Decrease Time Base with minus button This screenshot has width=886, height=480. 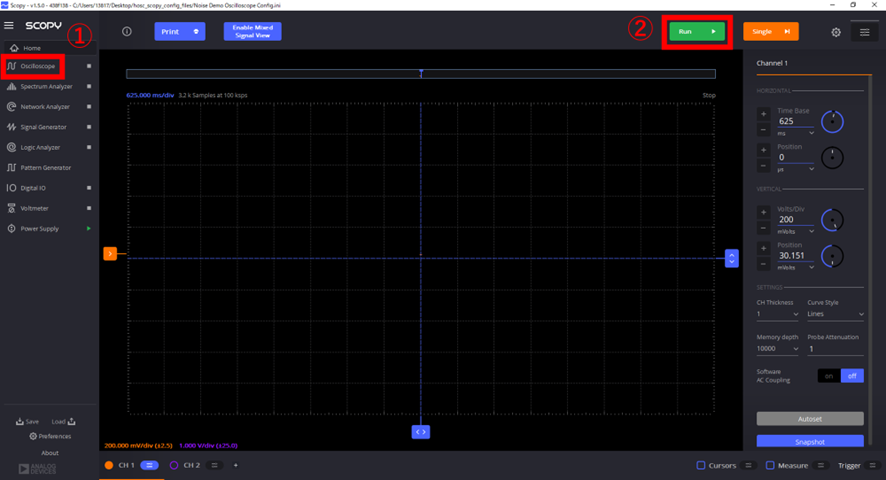click(x=763, y=130)
